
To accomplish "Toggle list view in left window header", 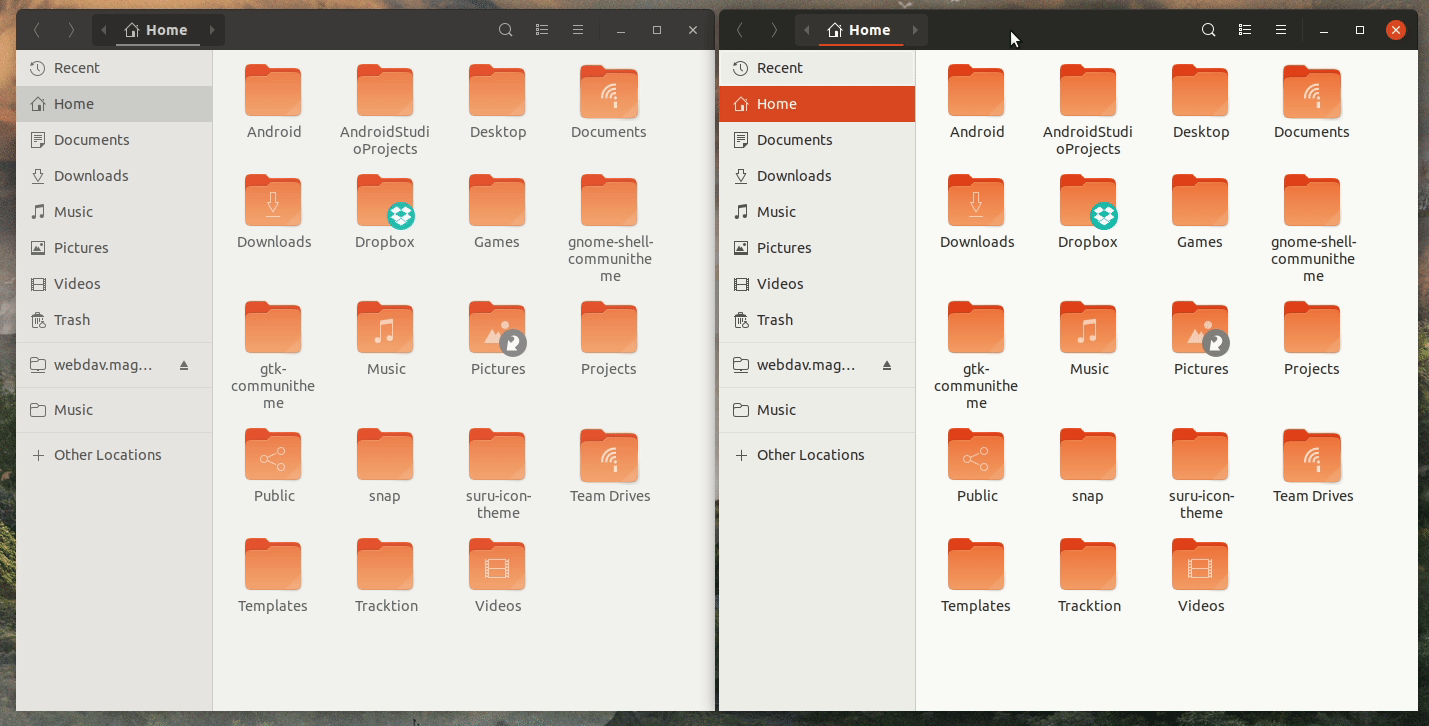I will [x=542, y=30].
